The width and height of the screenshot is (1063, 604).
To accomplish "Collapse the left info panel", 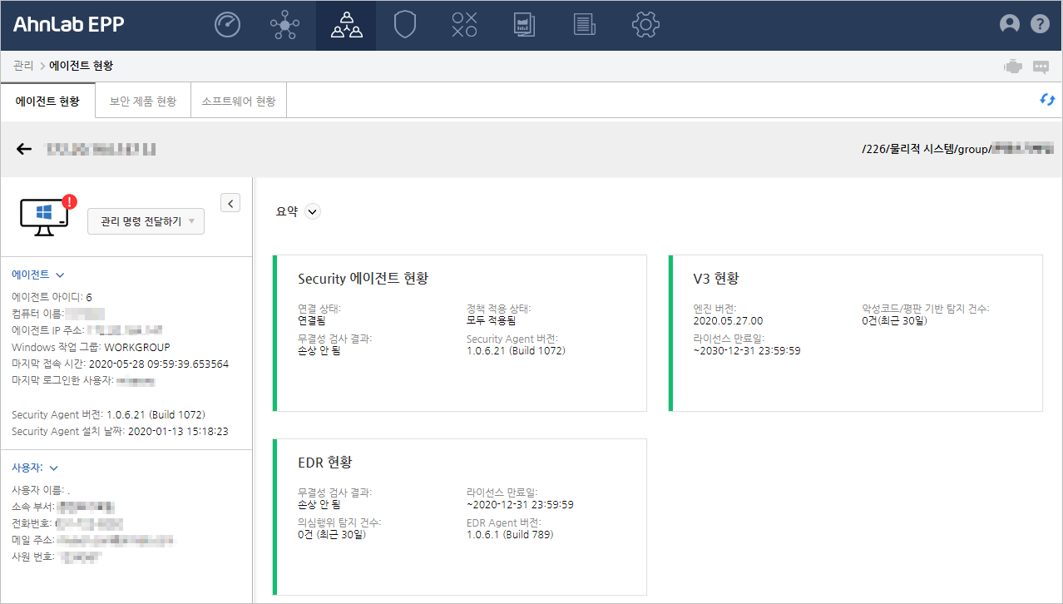I will (230, 203).
